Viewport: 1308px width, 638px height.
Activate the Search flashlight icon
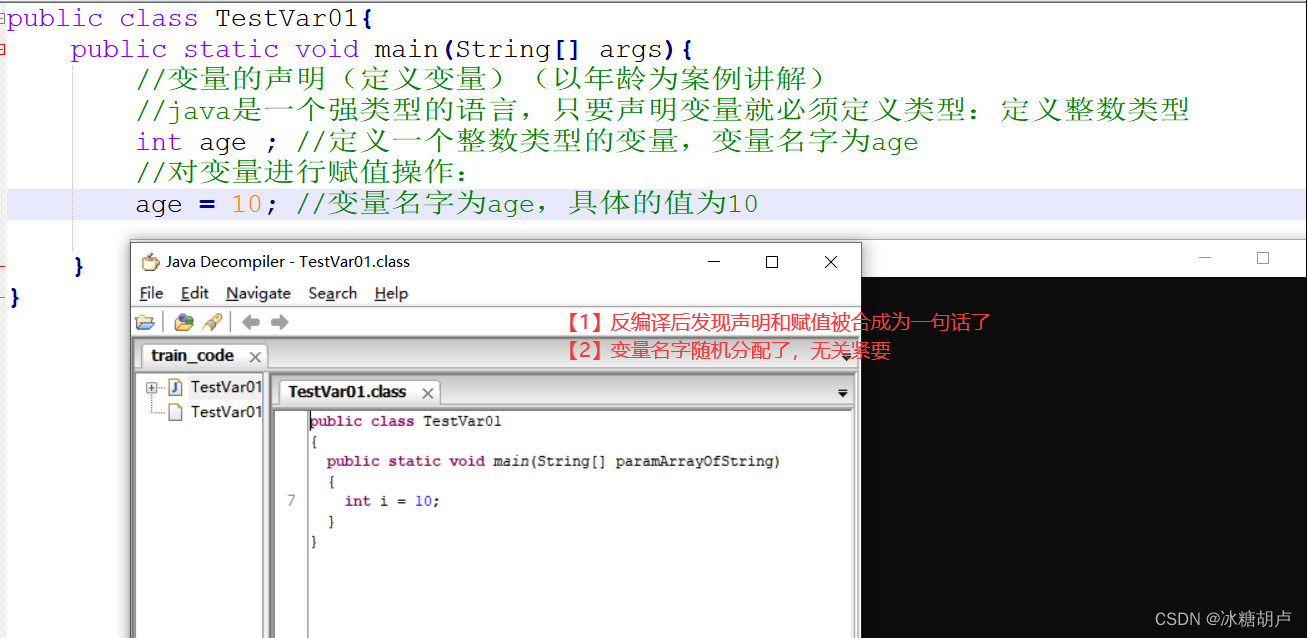click(211, 321)
